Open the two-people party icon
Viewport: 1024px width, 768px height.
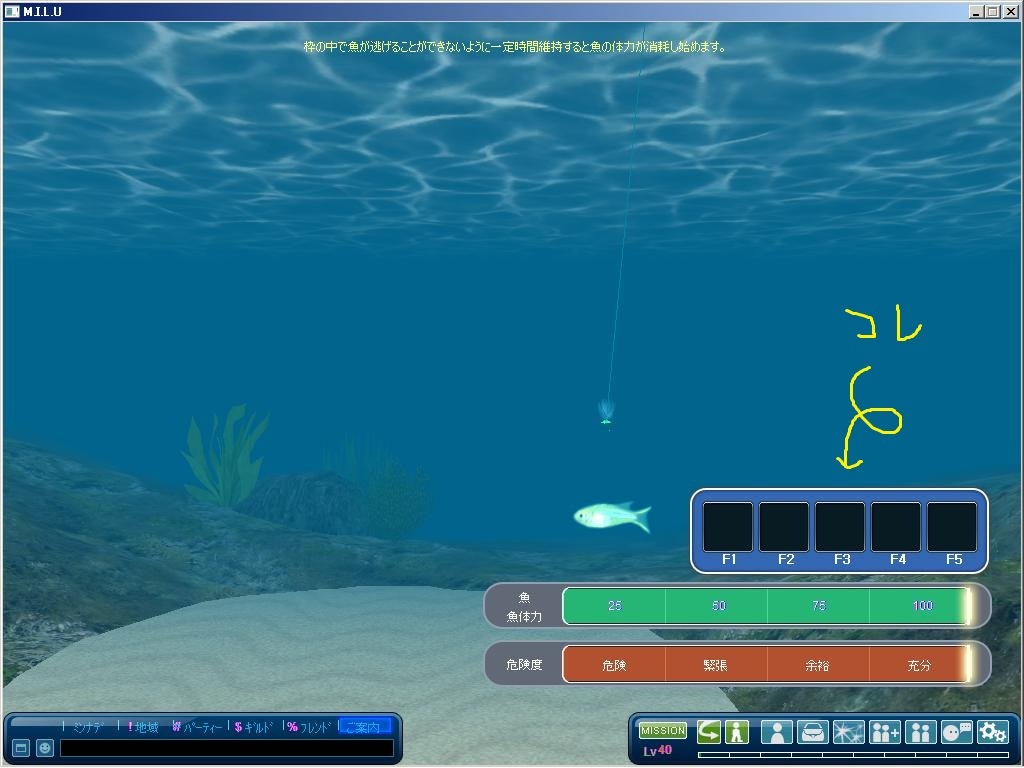point(921,732)
